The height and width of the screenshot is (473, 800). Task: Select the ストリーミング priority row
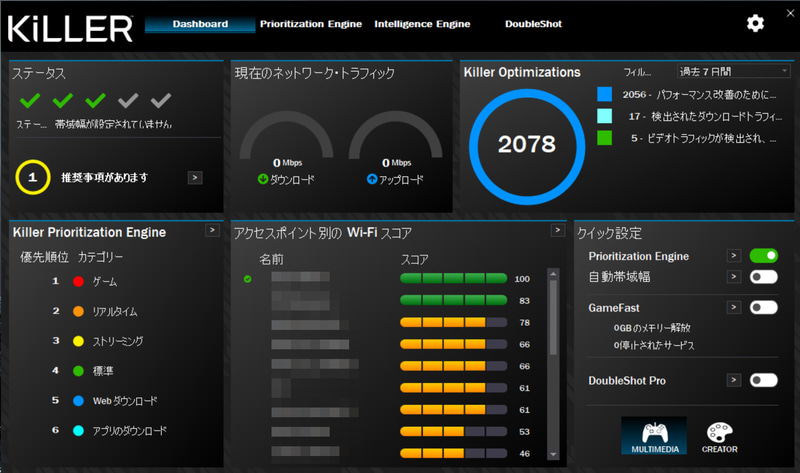click(97, 341)
